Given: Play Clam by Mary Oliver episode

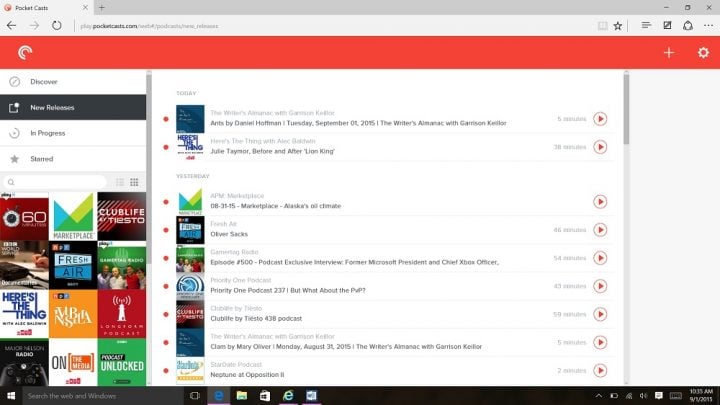Looking at the screenshot, I should [x=600, y=342].
